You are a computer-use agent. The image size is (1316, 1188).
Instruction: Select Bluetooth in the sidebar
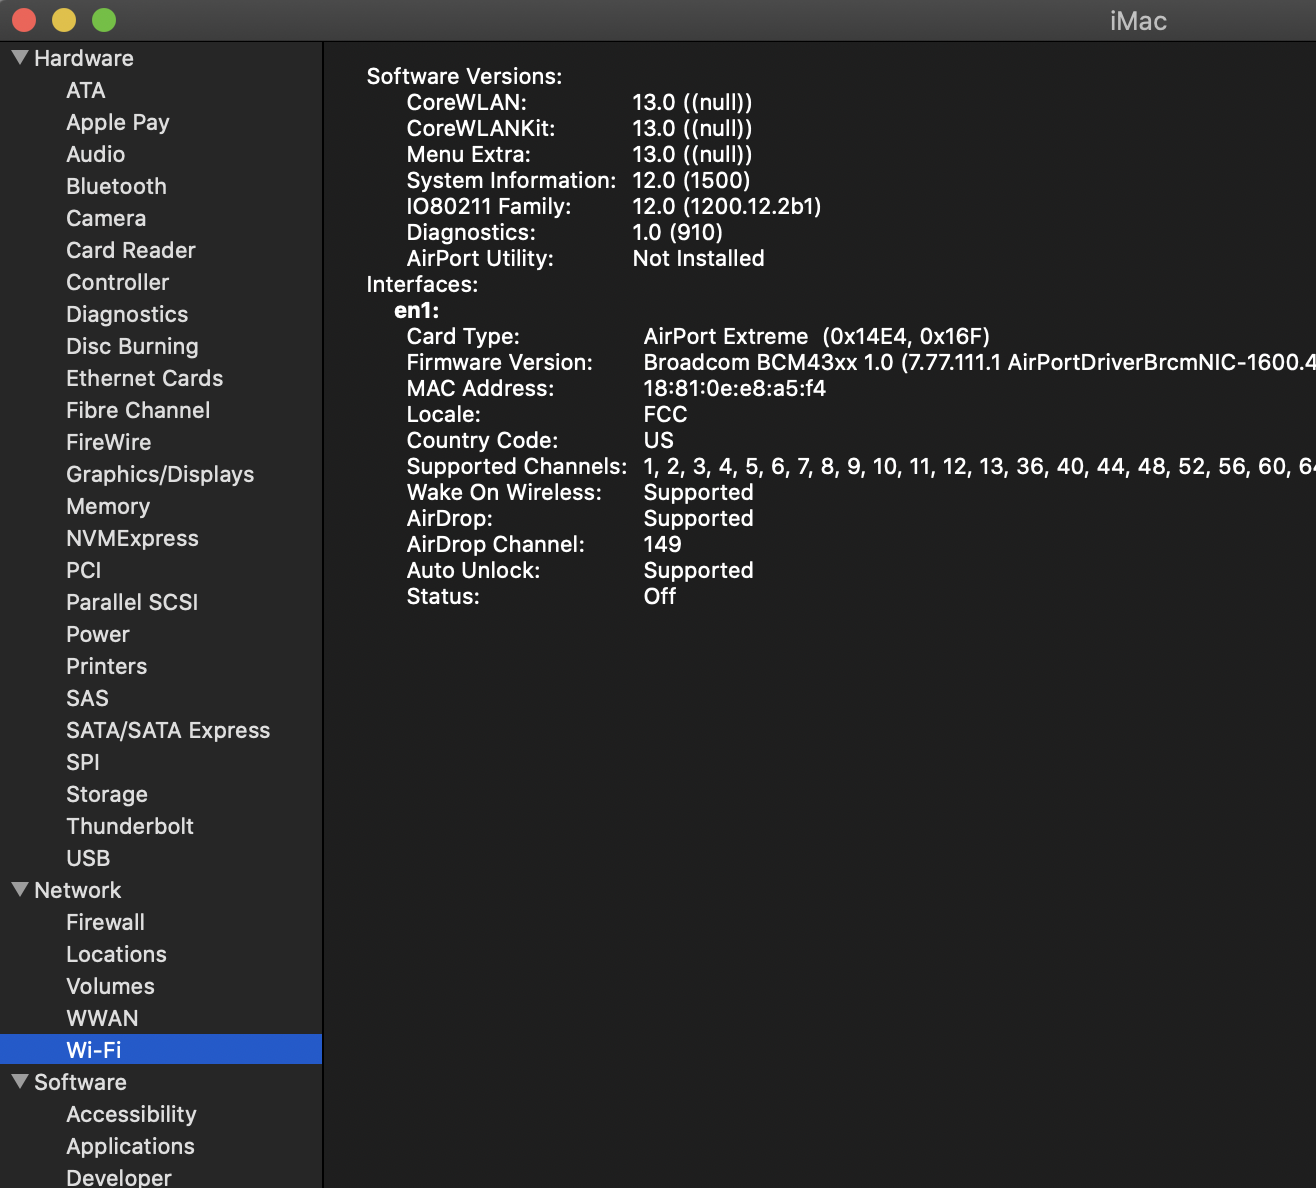point(116,186)
